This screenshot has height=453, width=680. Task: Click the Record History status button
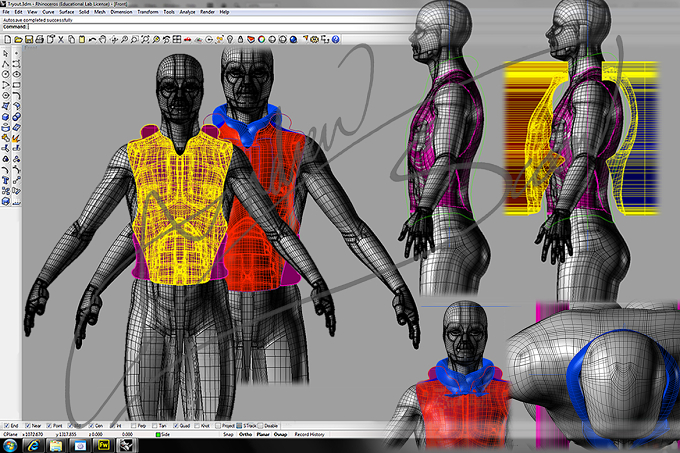coord(310,434)
